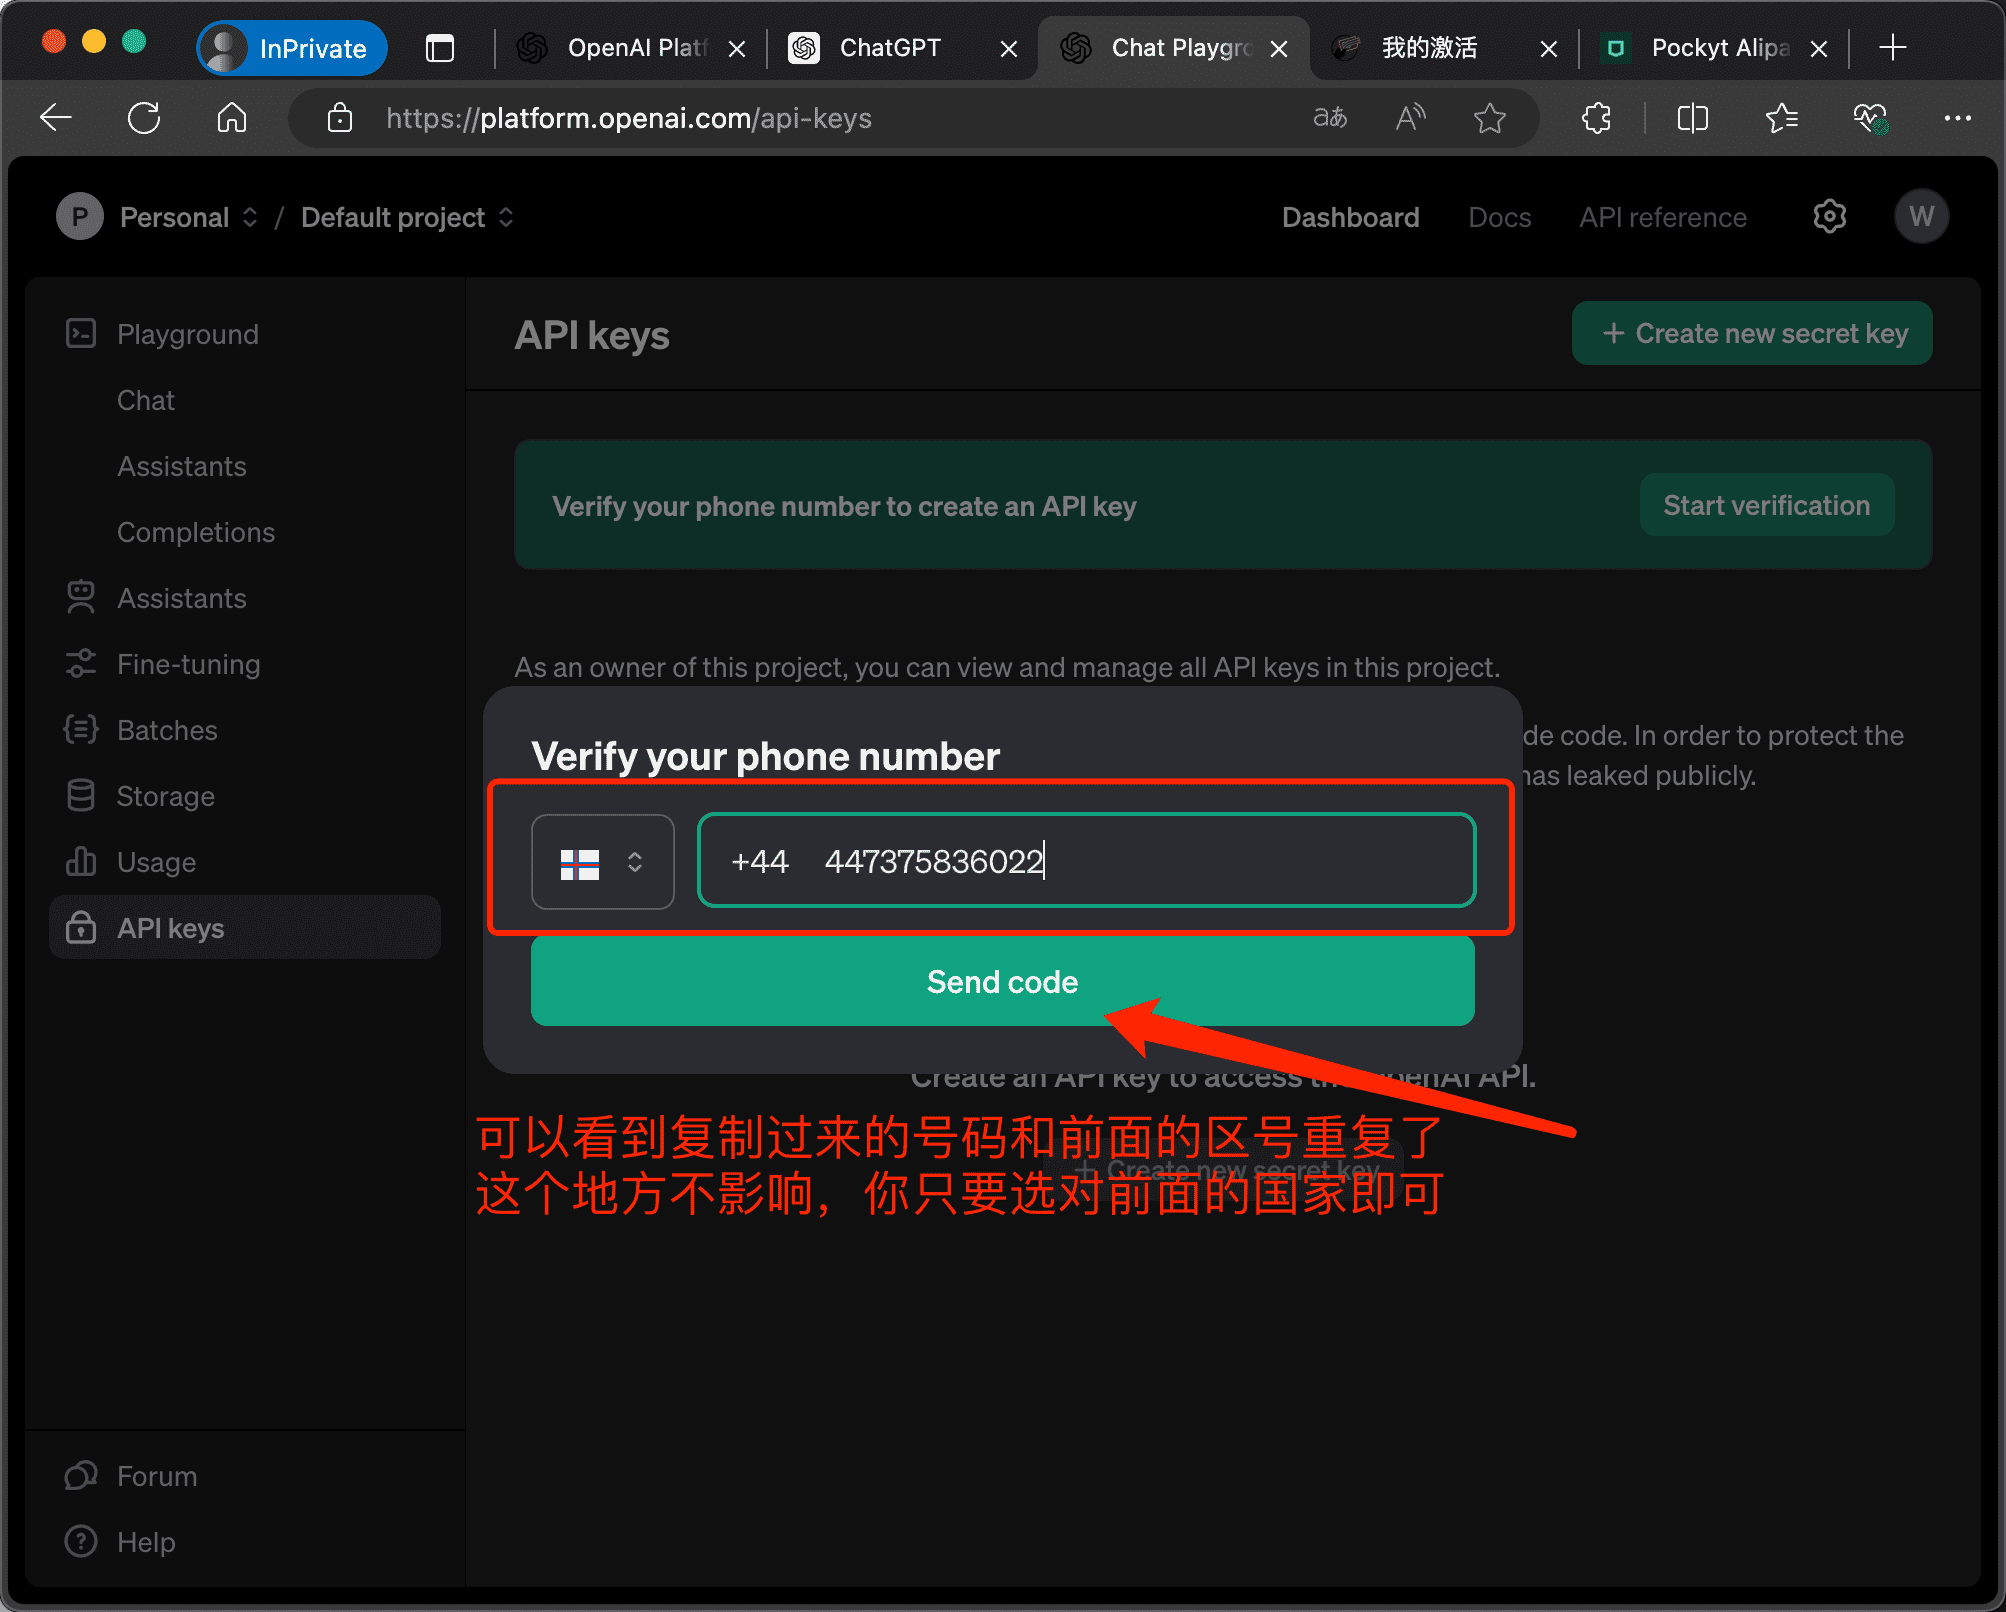
Task: Open platform settings gear
Action: pos(1830,217)
